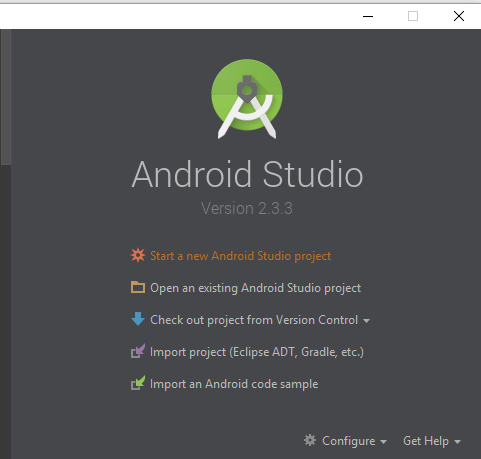Click the green arrow Import code sample icon

coord(138,383)
